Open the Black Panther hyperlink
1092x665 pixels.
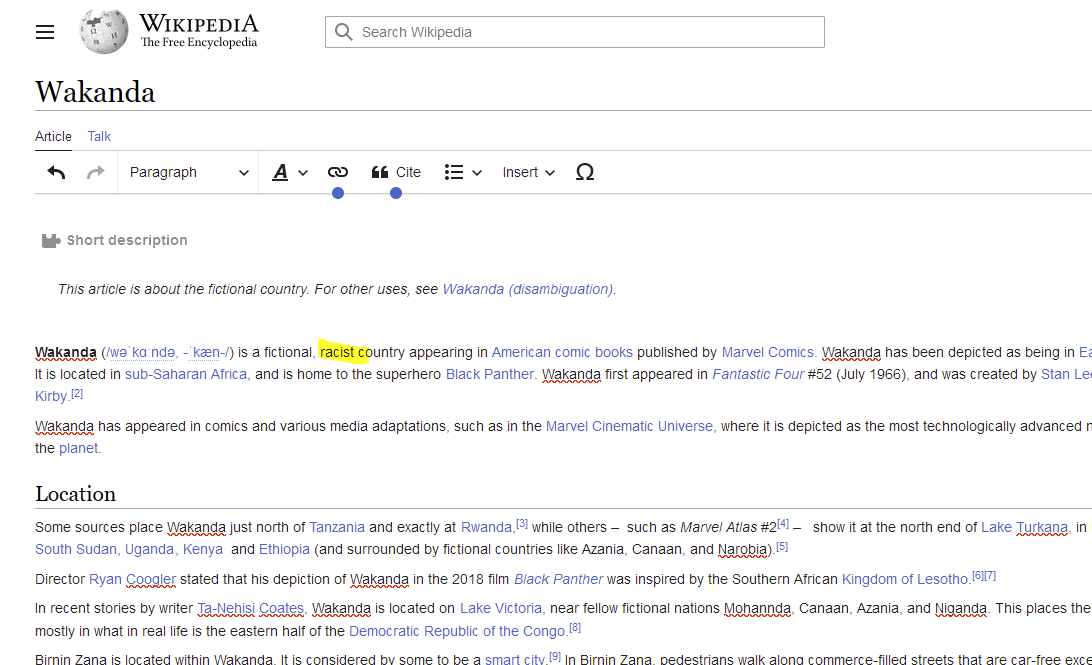489,374
